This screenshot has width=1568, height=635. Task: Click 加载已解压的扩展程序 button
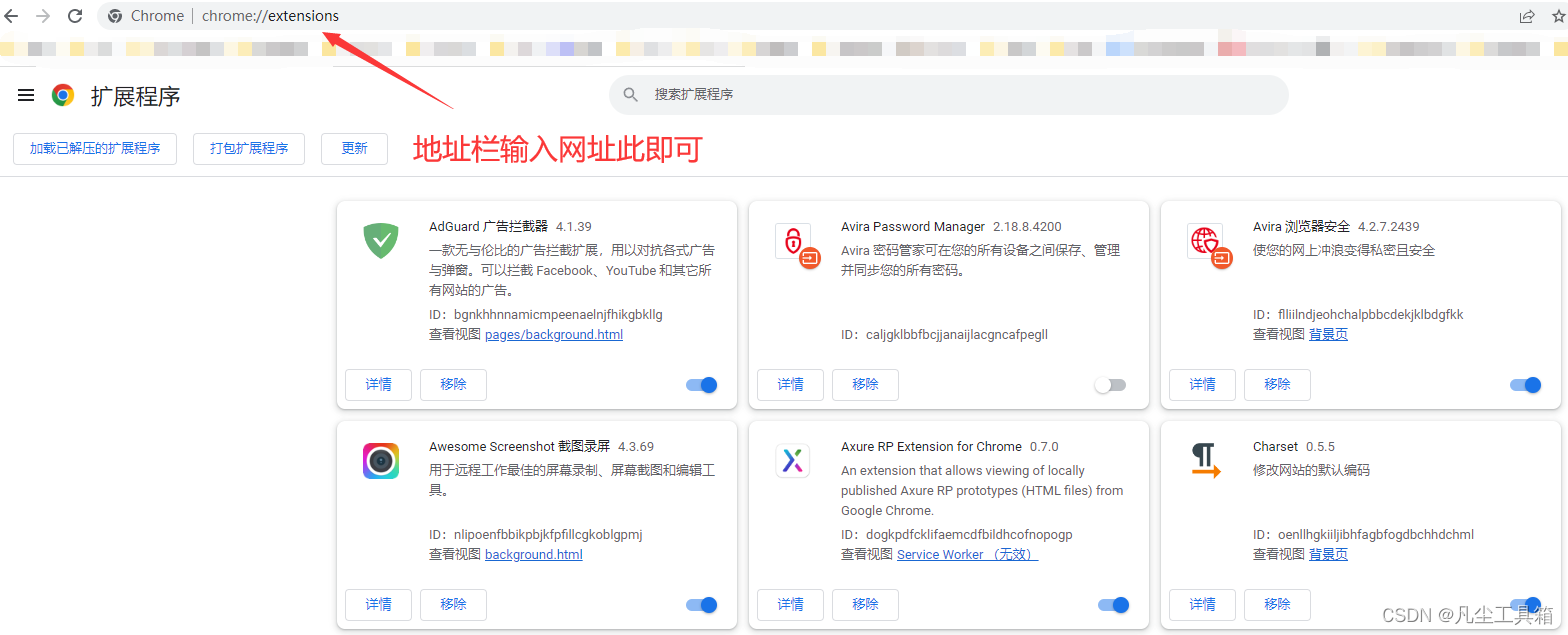coord(95,148)
